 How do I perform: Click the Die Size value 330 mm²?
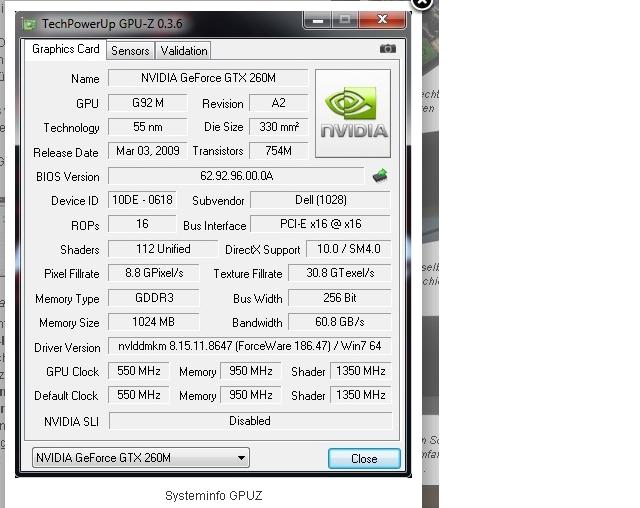pos(278,127)
